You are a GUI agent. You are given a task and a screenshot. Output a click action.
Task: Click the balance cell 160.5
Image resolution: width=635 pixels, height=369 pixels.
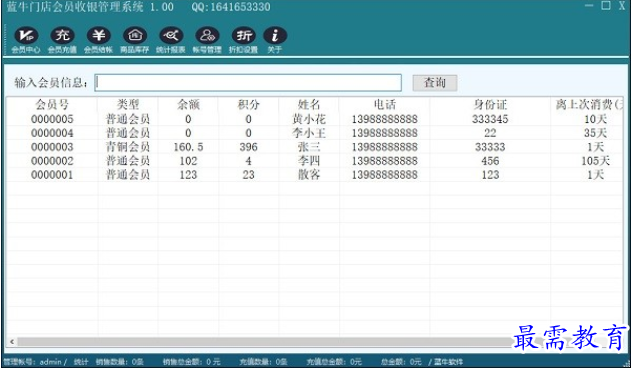click(188, 147)
